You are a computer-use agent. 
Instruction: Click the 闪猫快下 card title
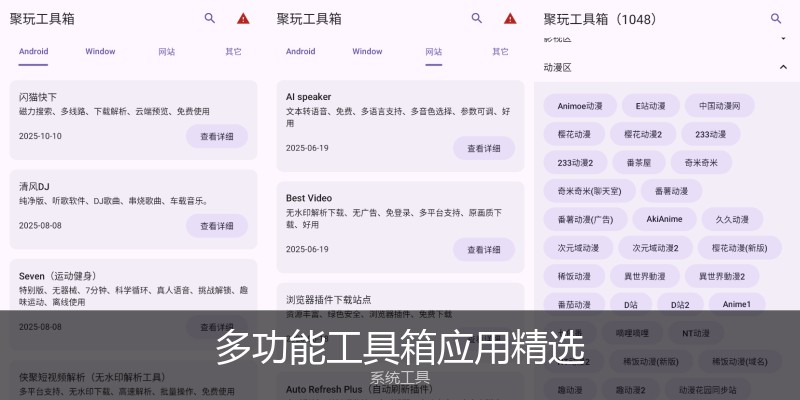38,97
